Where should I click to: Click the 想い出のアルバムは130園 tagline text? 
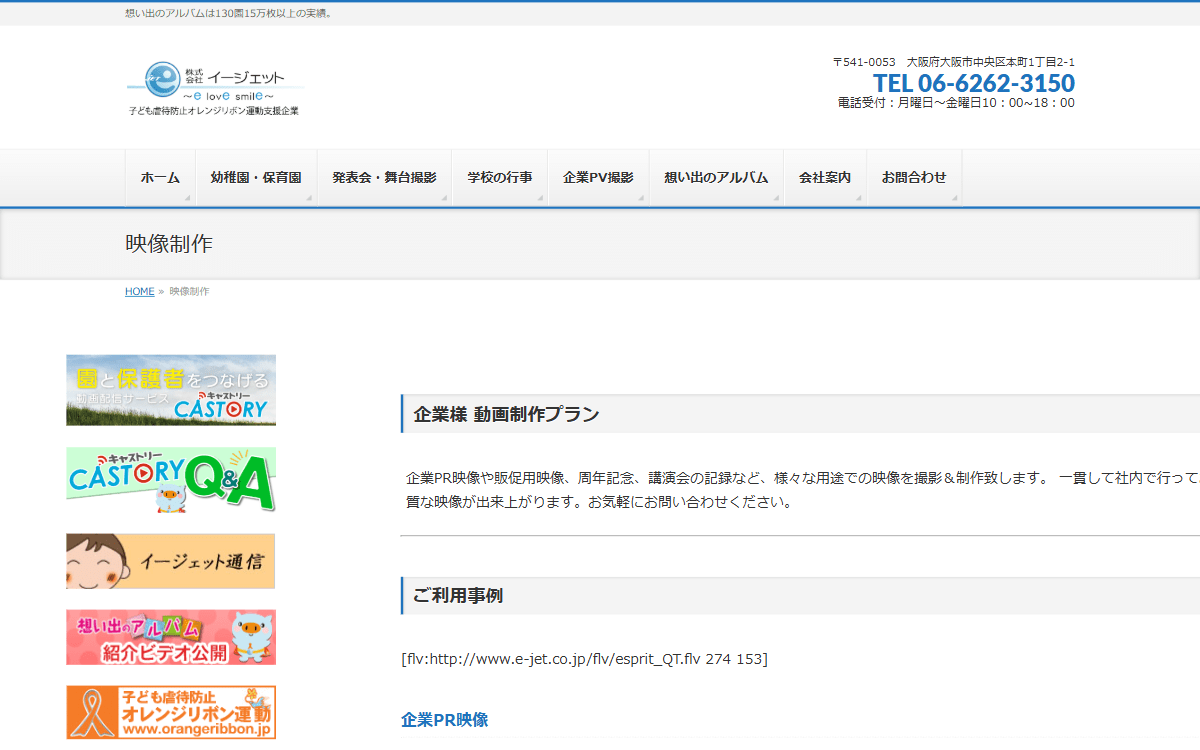229,13
